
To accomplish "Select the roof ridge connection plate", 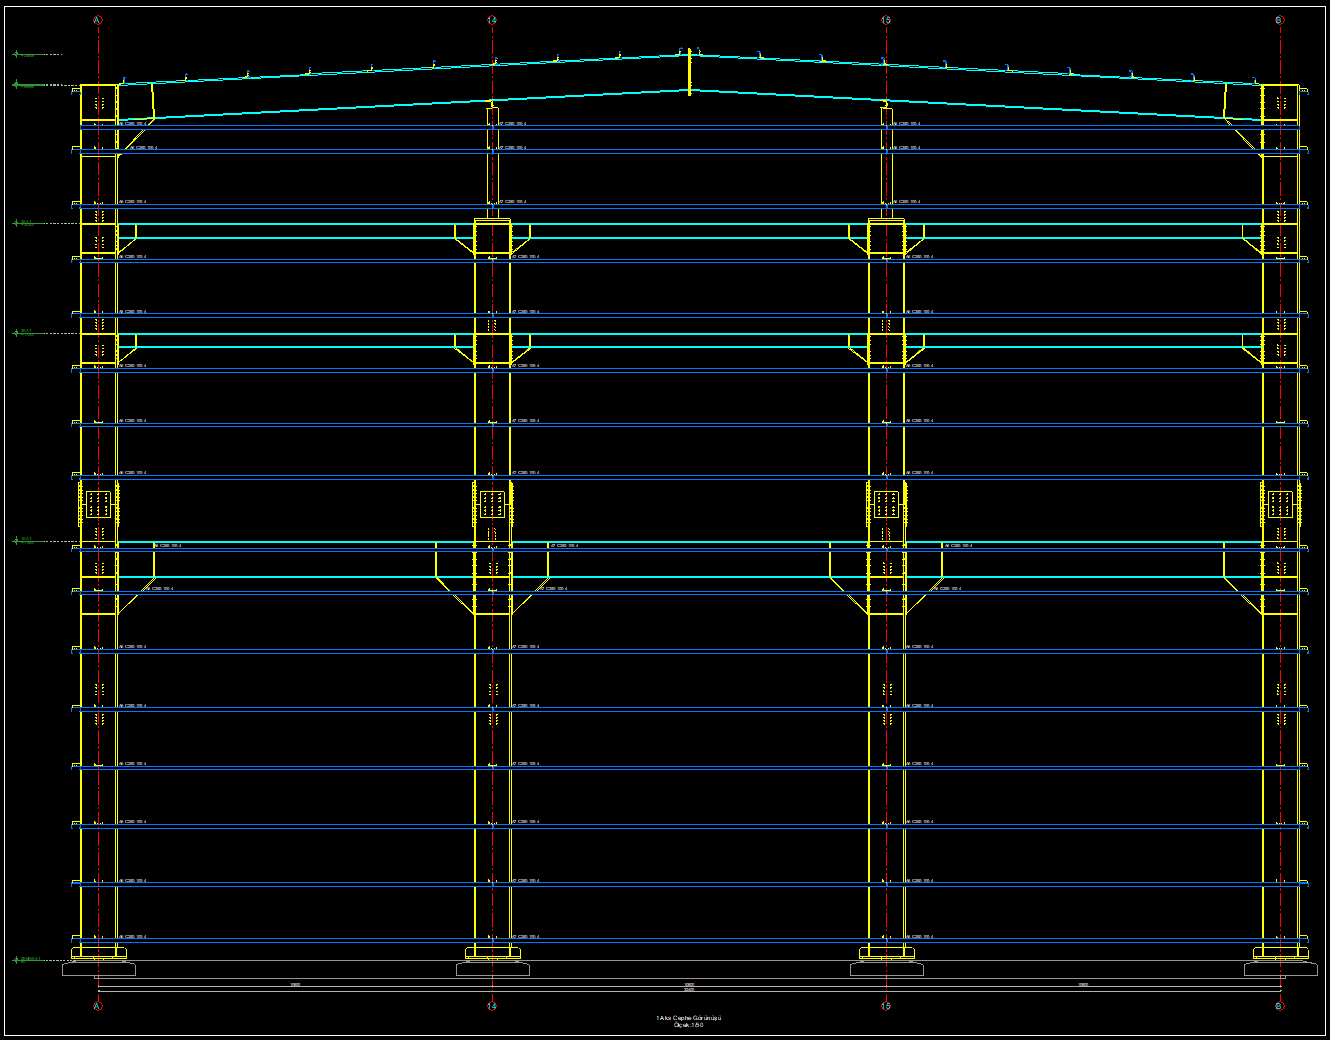I will coord(689,71).
